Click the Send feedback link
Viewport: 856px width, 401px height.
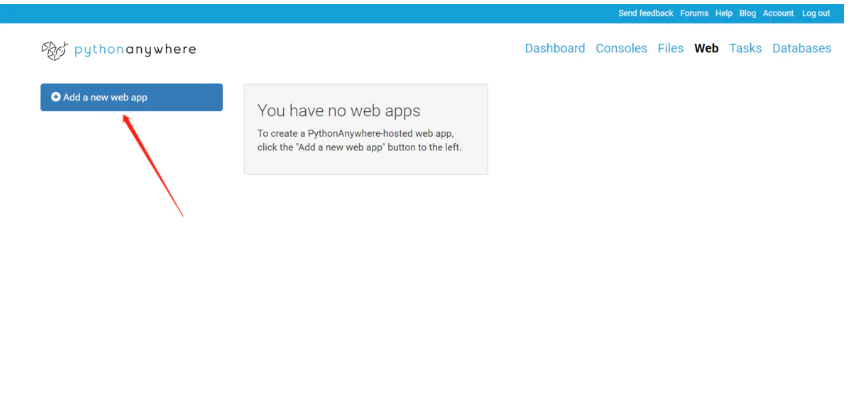pyautogui.click(x=646, y=13)
